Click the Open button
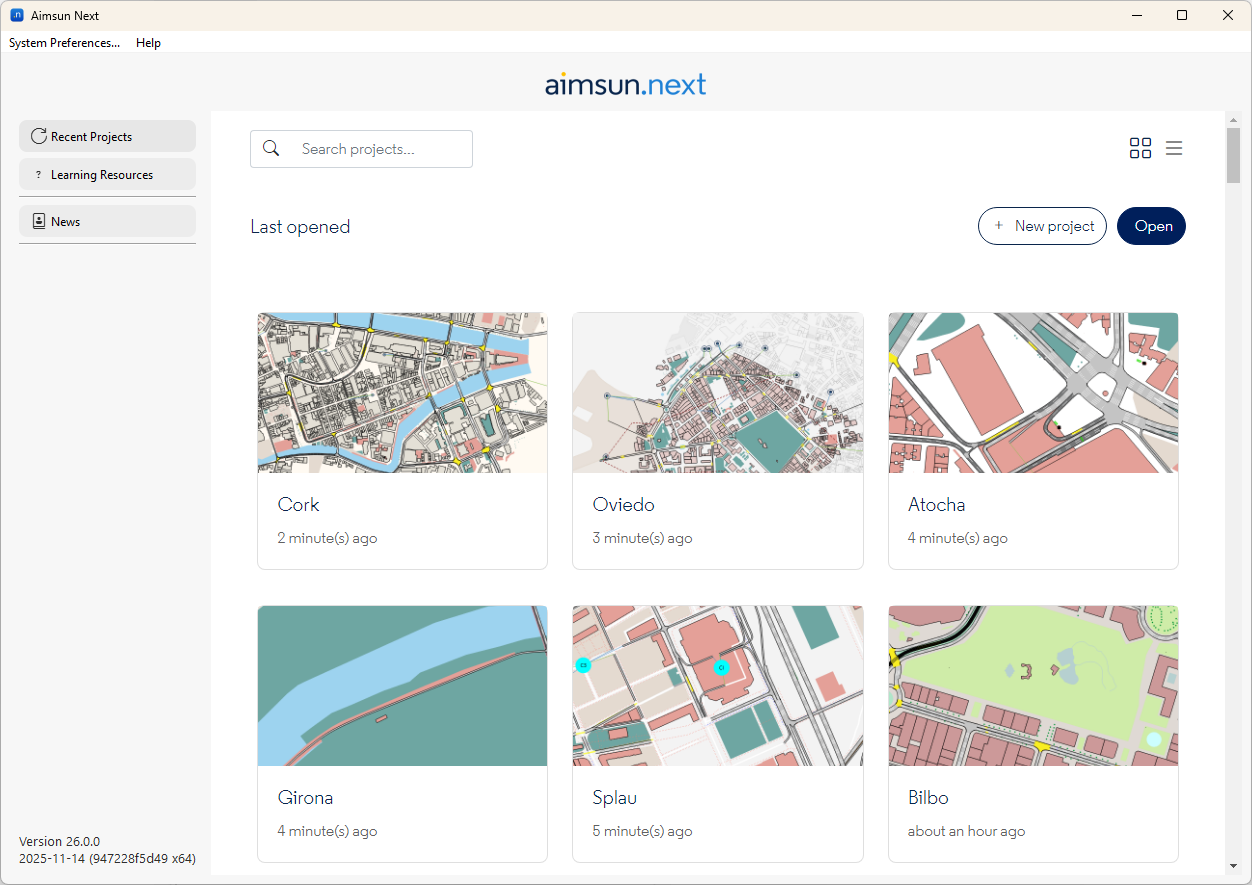The width and height of the screenshot is (1252, 885). pyautogui.click(x=1151, y=226)
